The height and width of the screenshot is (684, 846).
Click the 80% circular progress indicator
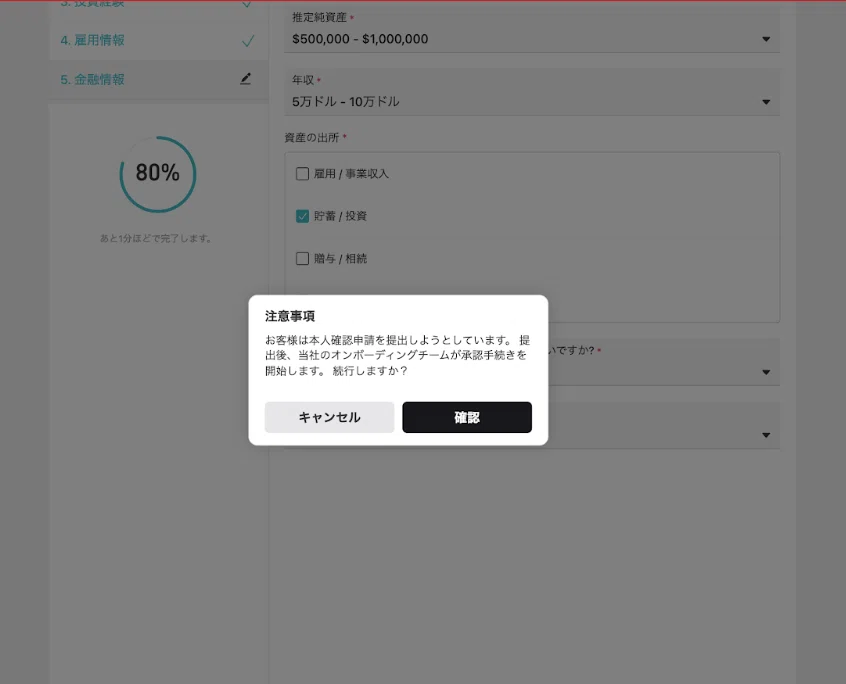pyautogui.click(x=158, y=174)
